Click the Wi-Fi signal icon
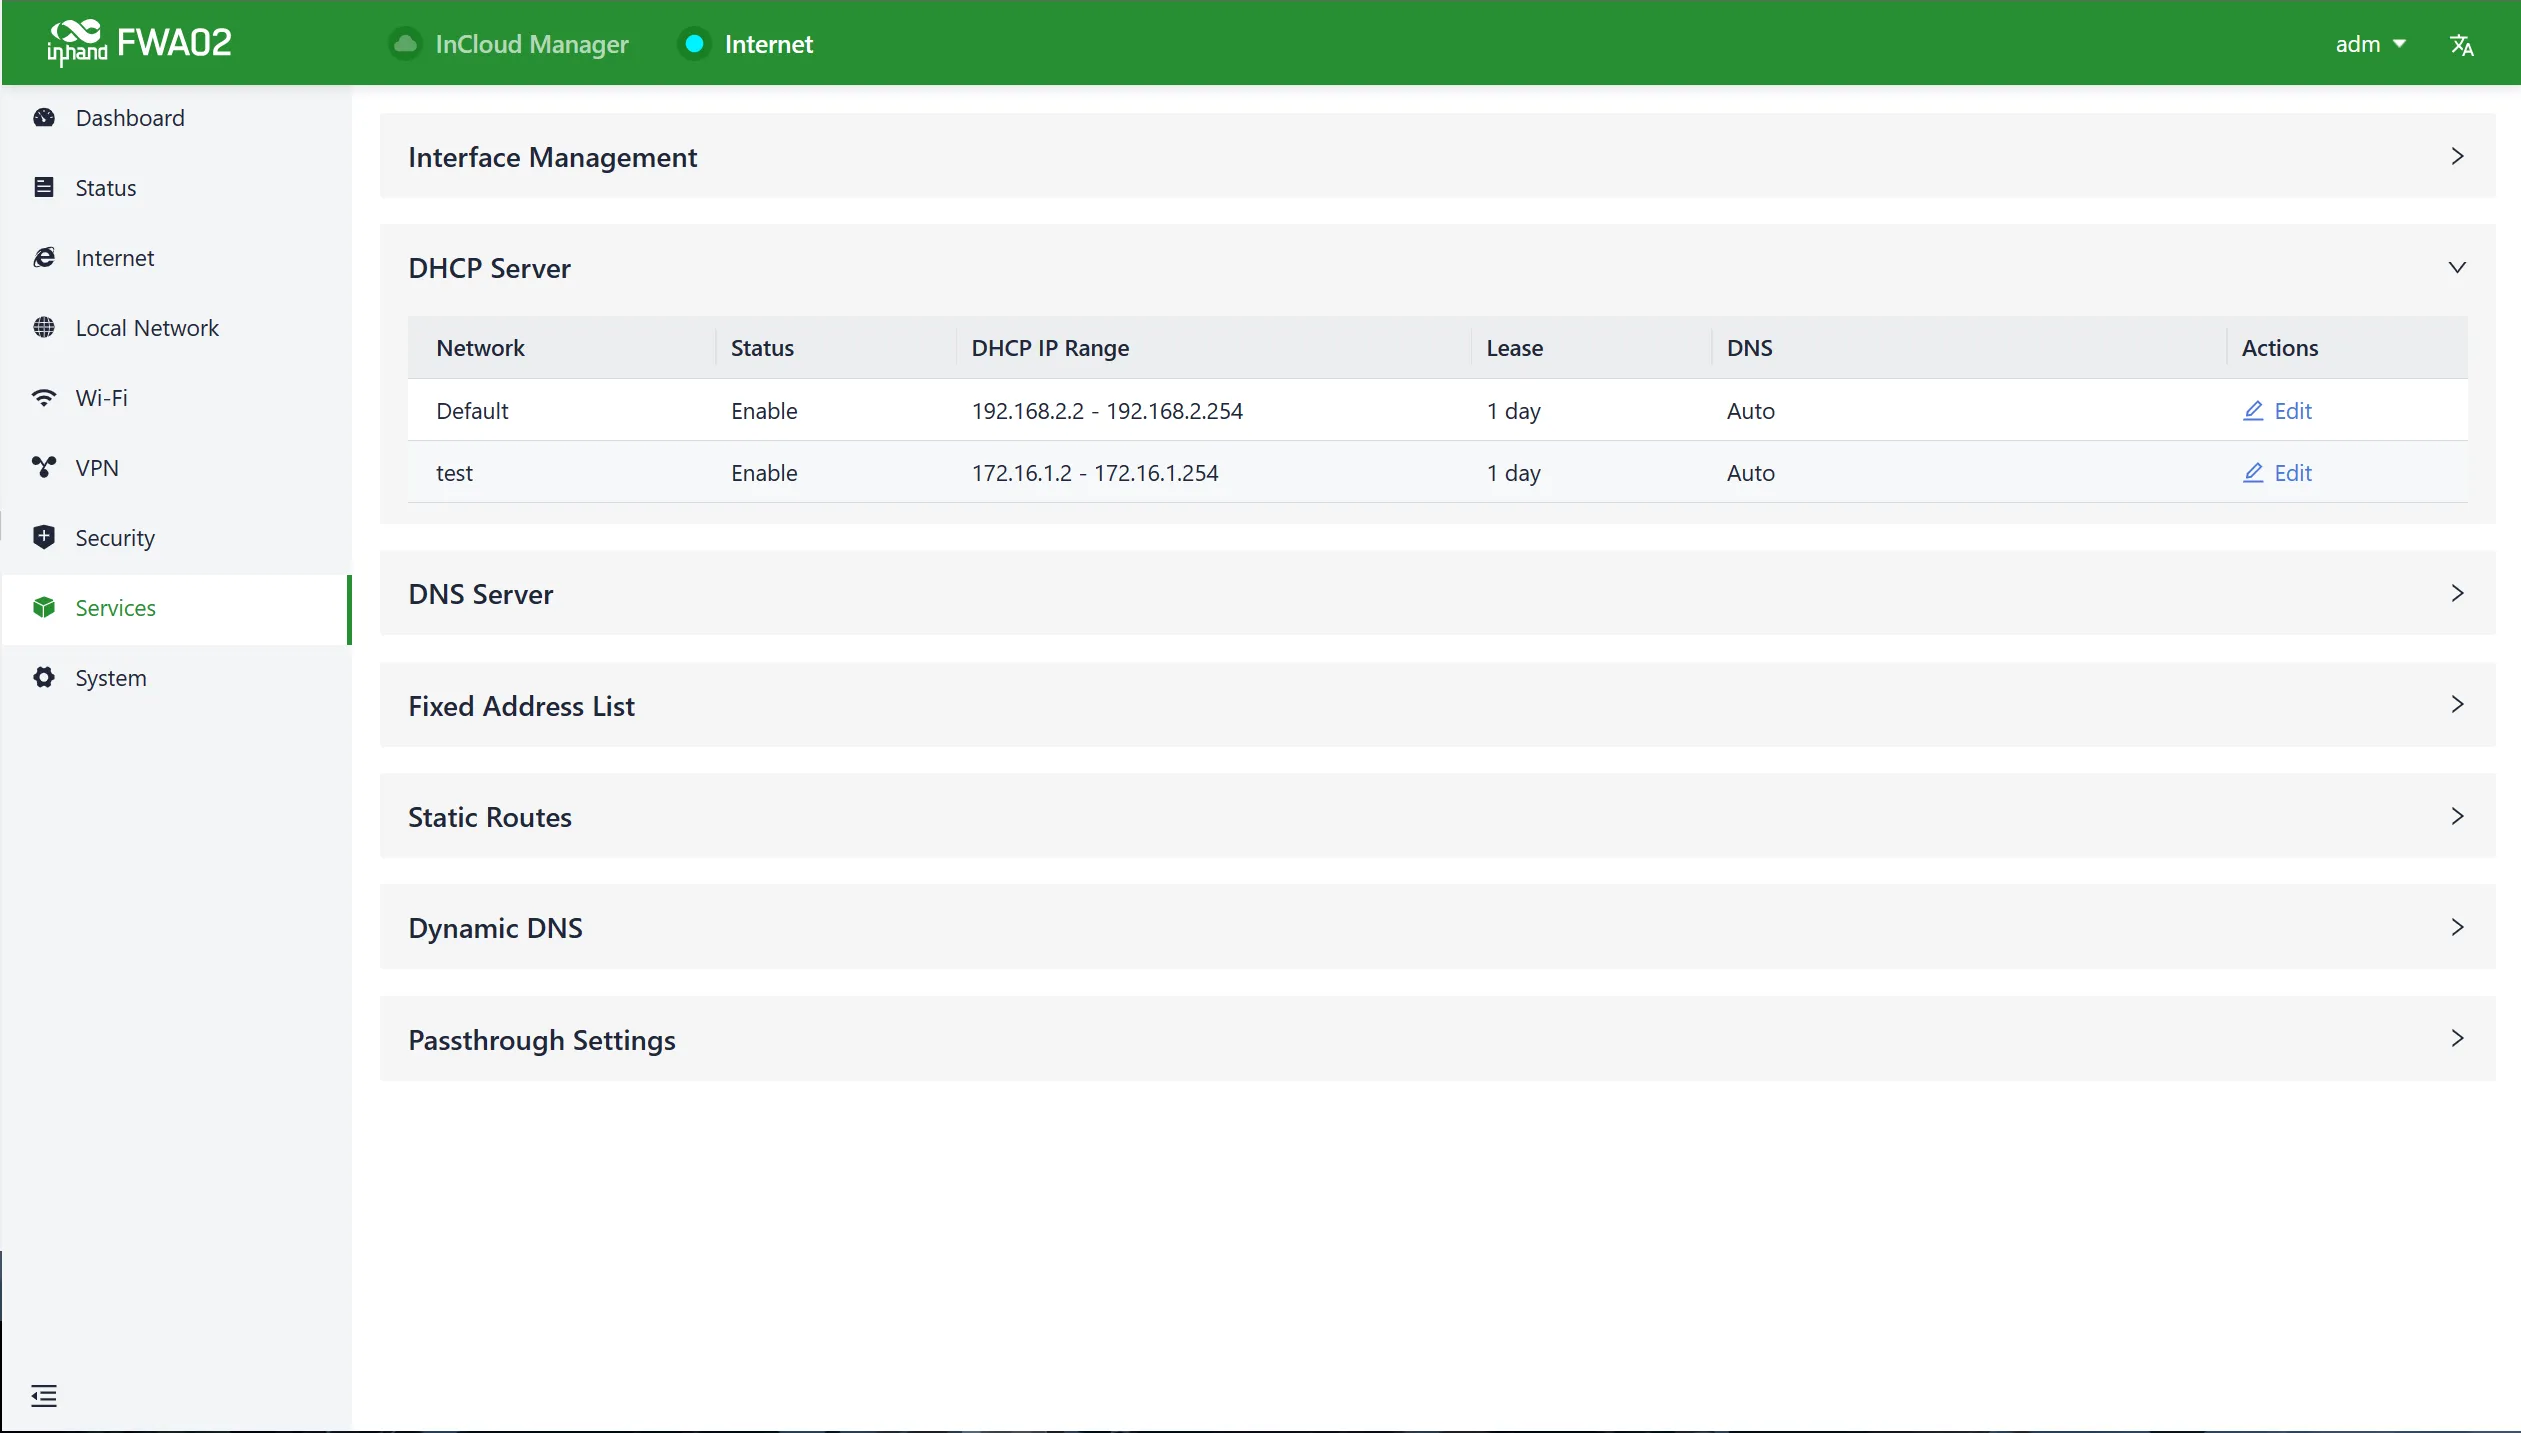The image size is (2521, 1433). tap(44, 398)
